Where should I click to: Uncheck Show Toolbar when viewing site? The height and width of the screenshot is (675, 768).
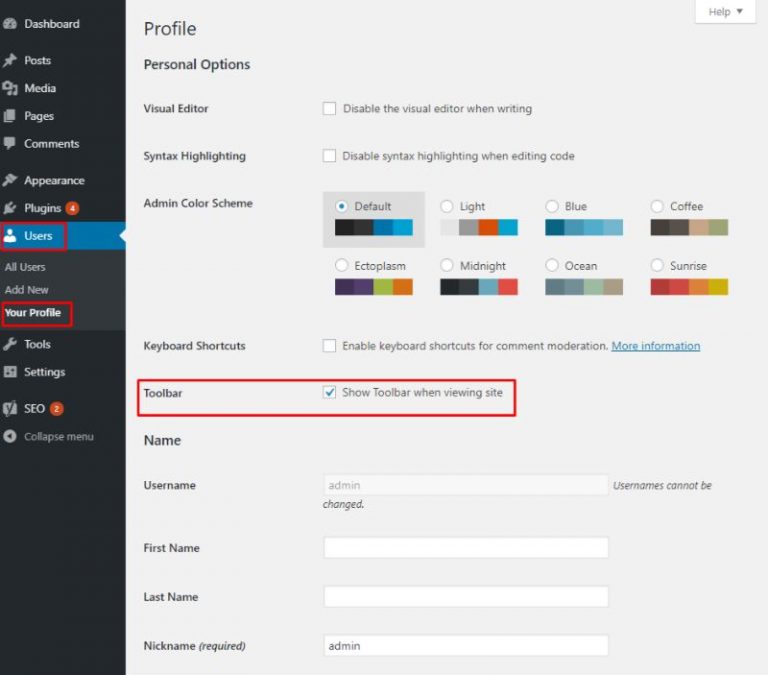(329, 392)
